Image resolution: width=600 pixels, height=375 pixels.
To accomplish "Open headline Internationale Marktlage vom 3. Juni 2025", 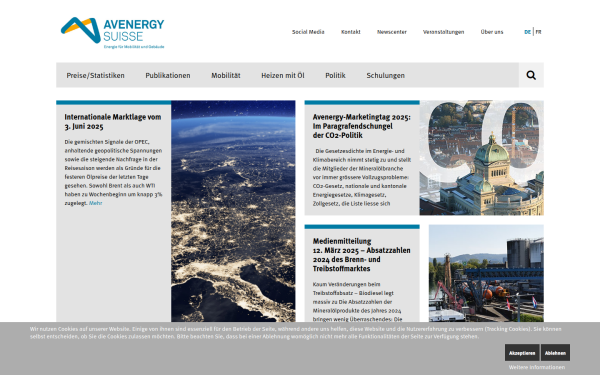I will [112, 122].
